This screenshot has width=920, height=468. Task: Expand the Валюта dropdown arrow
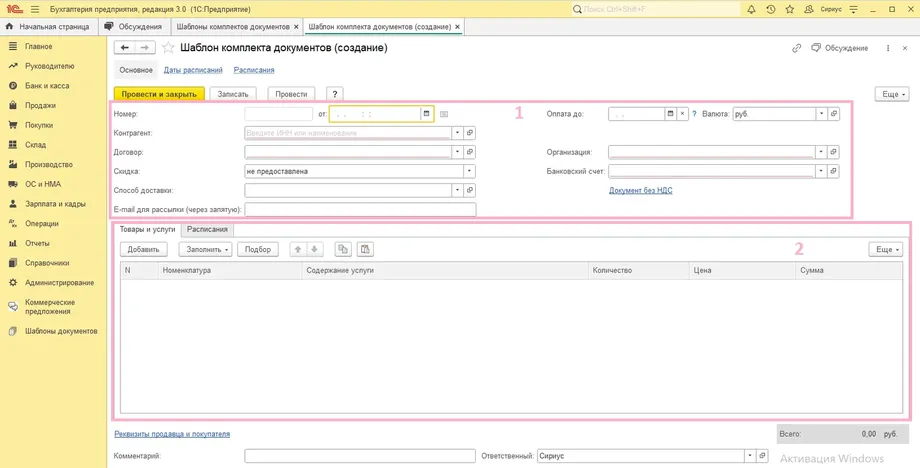pos(821,114)
